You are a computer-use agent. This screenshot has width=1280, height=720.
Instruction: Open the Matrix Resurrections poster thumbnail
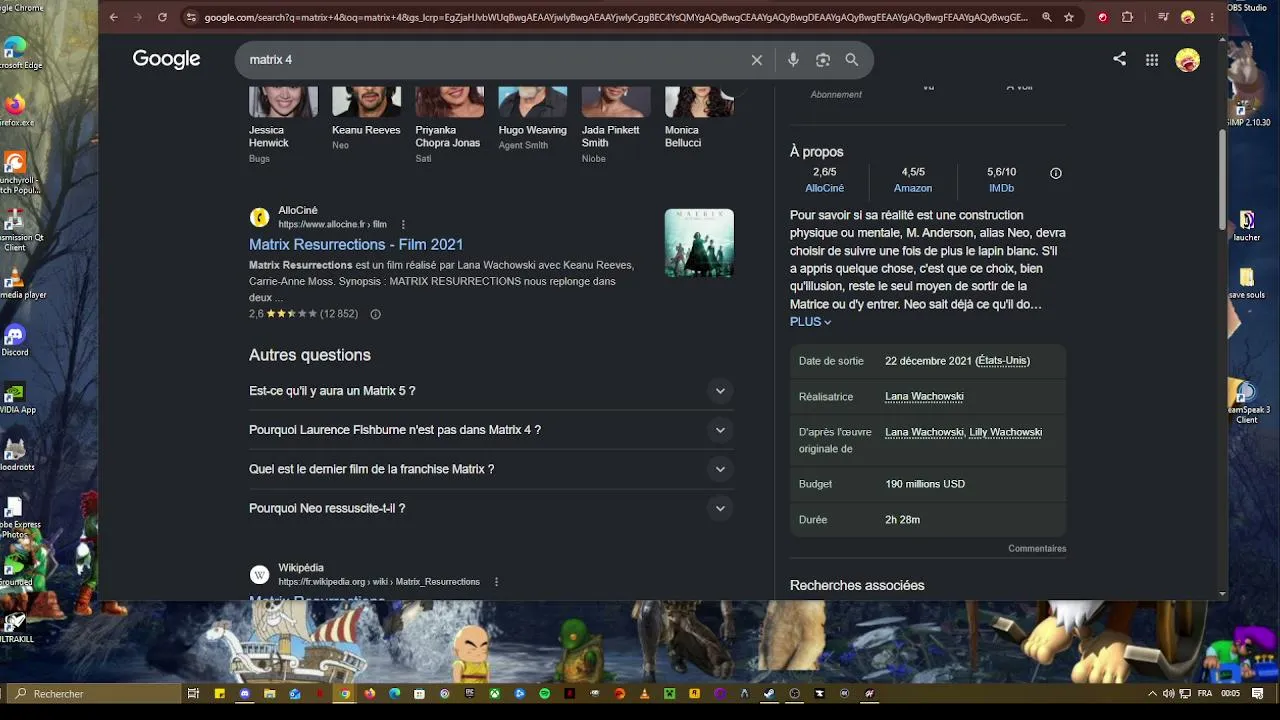pos(699,243)
